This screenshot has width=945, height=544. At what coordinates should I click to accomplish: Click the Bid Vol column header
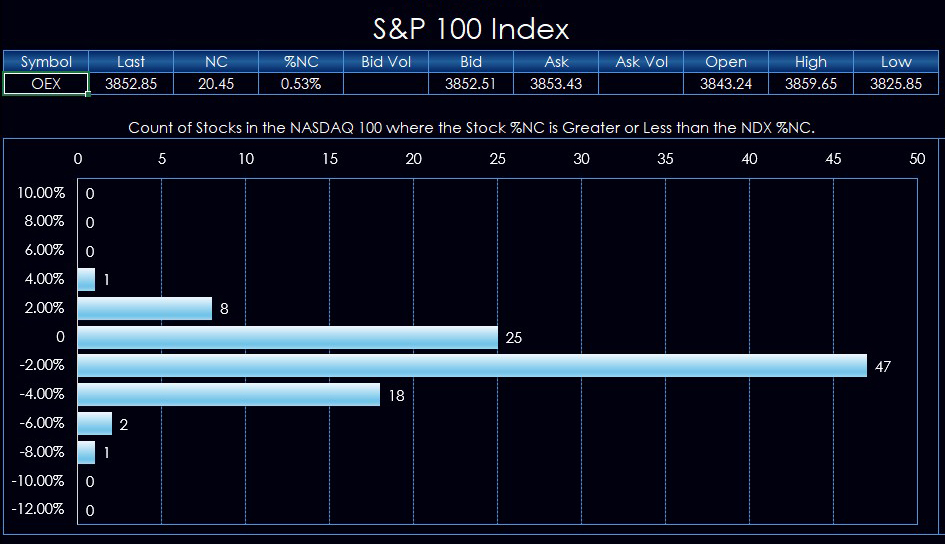386,61
